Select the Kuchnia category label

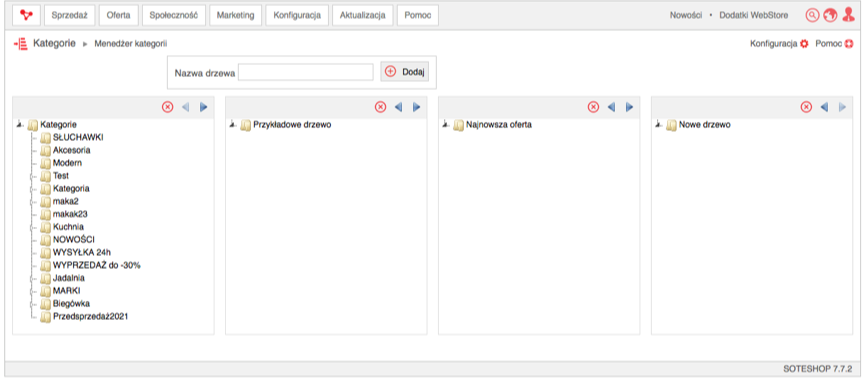point(68,227)
